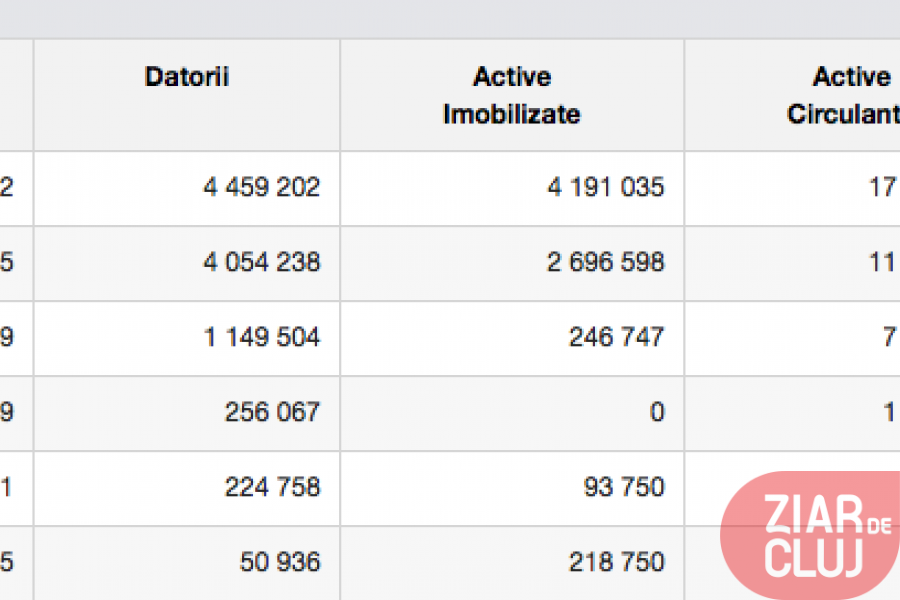
Task: Click the Active Imobilizate column header
Action: coord(511,95)
